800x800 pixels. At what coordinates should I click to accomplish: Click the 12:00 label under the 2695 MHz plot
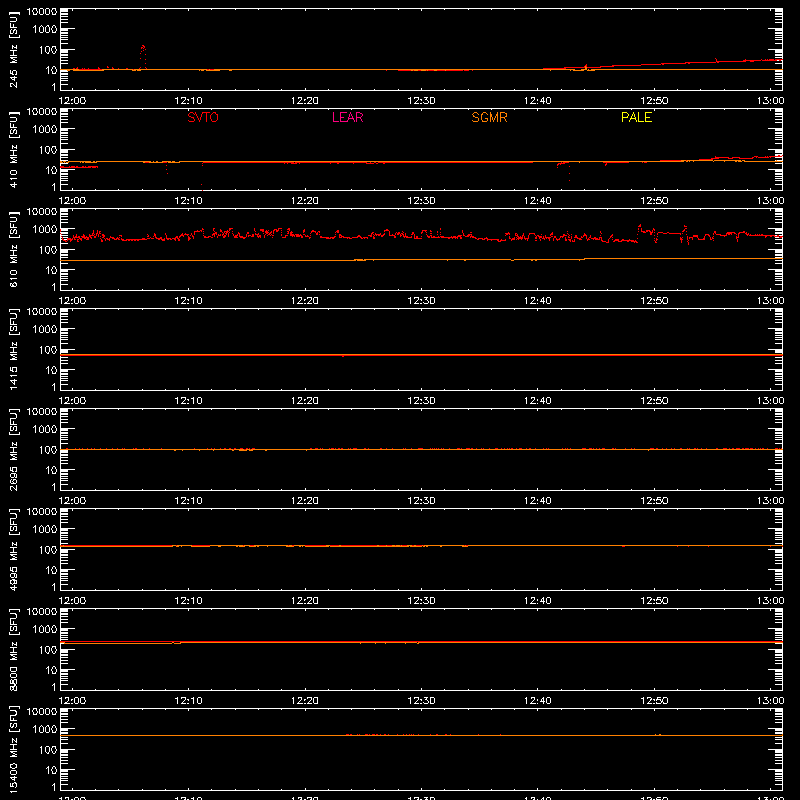point(72,501)
